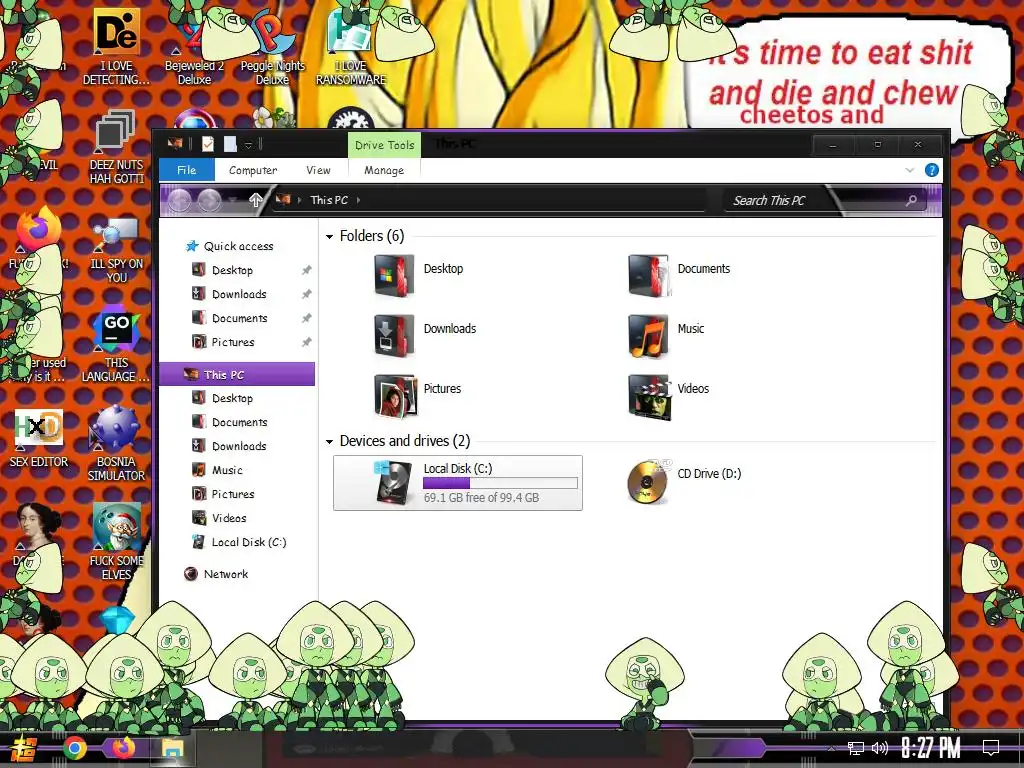Open the File menu tab

(187, 170)
